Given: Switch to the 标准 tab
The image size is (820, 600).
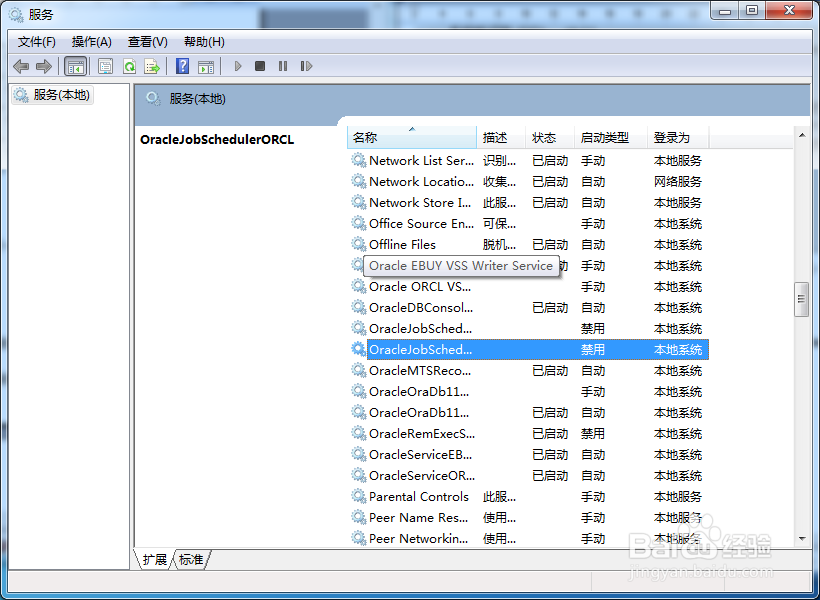Looking at the screenshot, I should pos(191,559).
